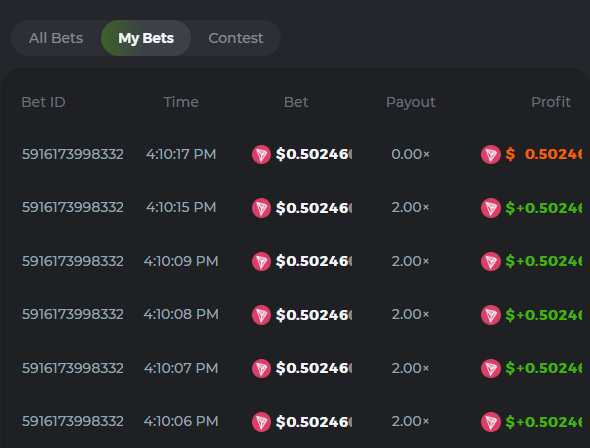Select the My Bets tab

[146, 38]
